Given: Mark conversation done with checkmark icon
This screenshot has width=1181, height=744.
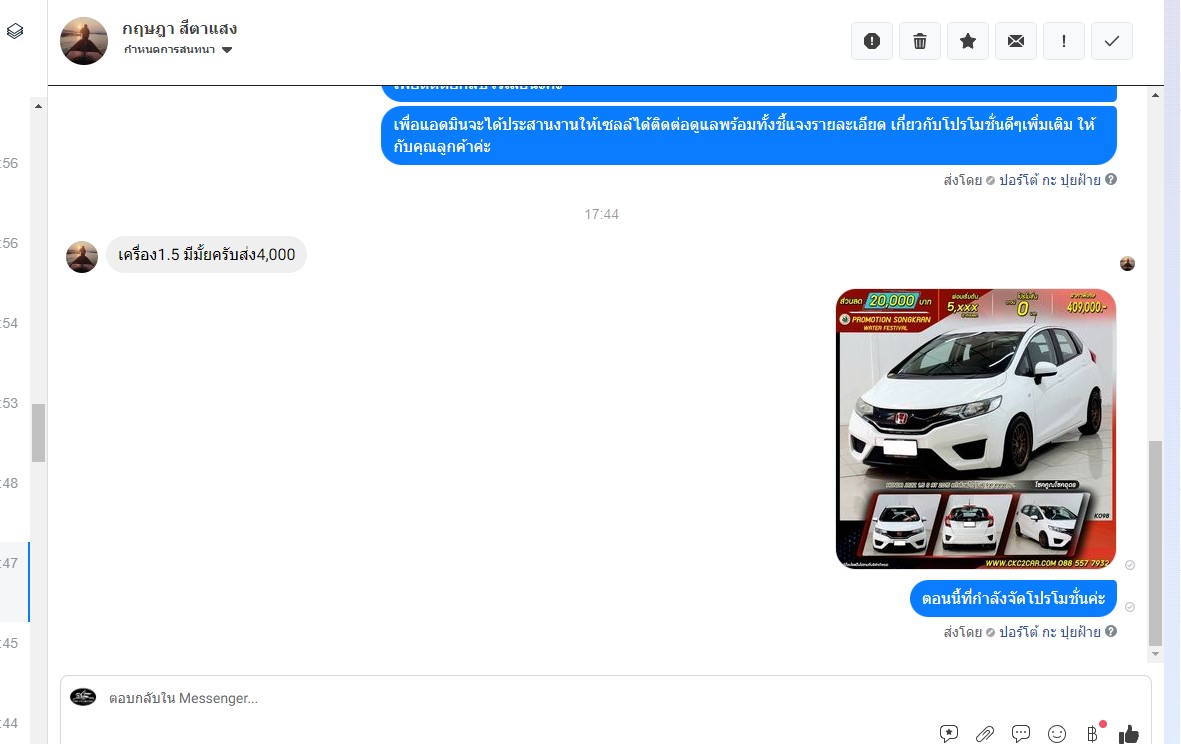Looking at the screenshot, I should (x=1112, y=41).
